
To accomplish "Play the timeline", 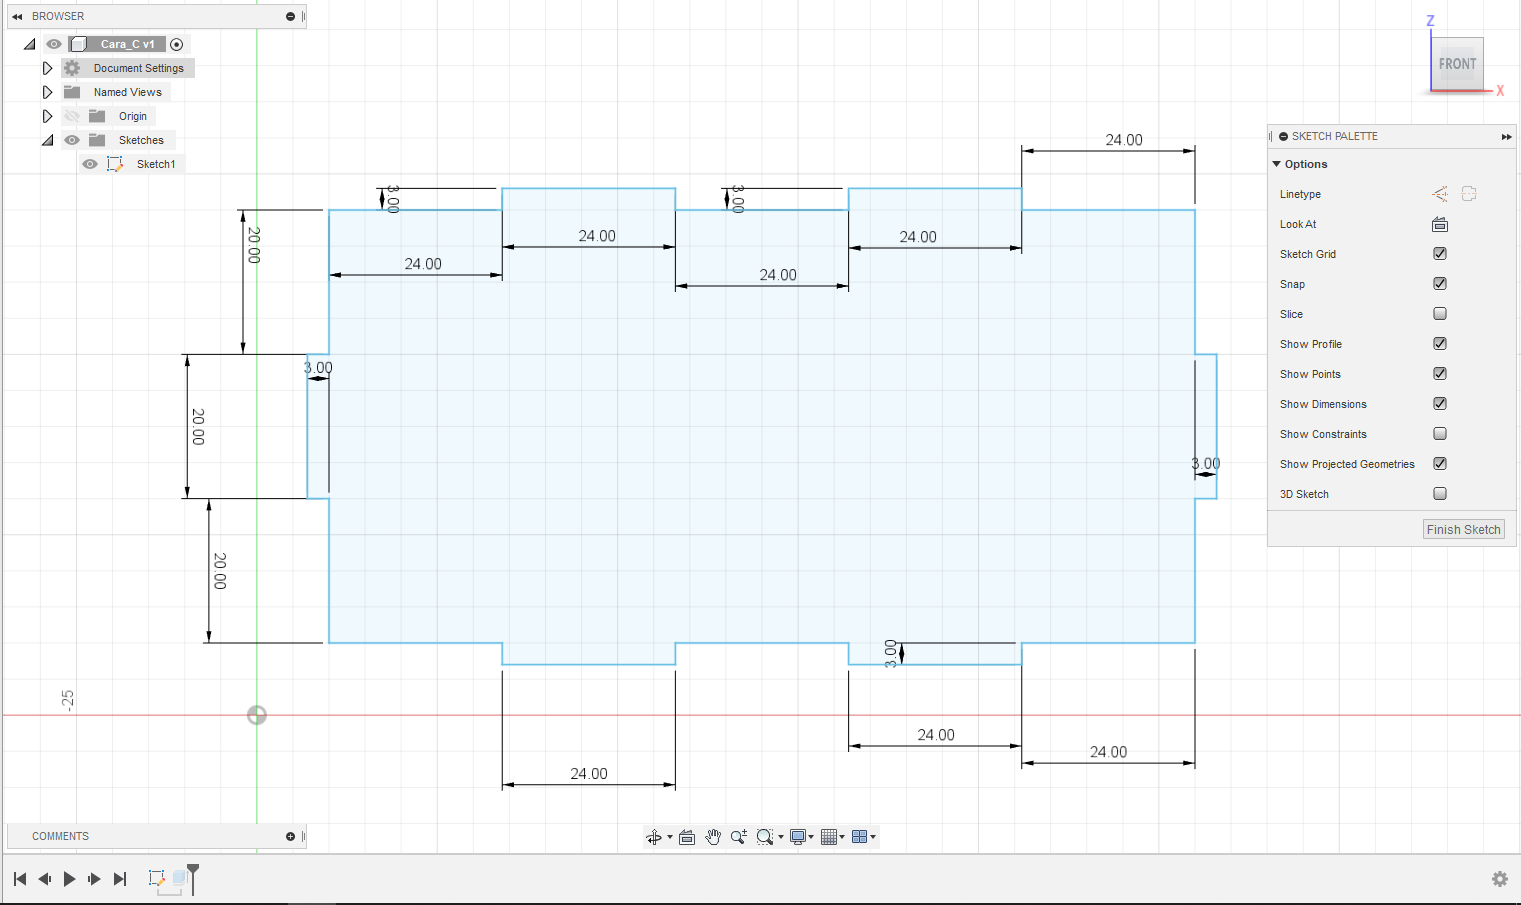I will (x=69, y=879).
